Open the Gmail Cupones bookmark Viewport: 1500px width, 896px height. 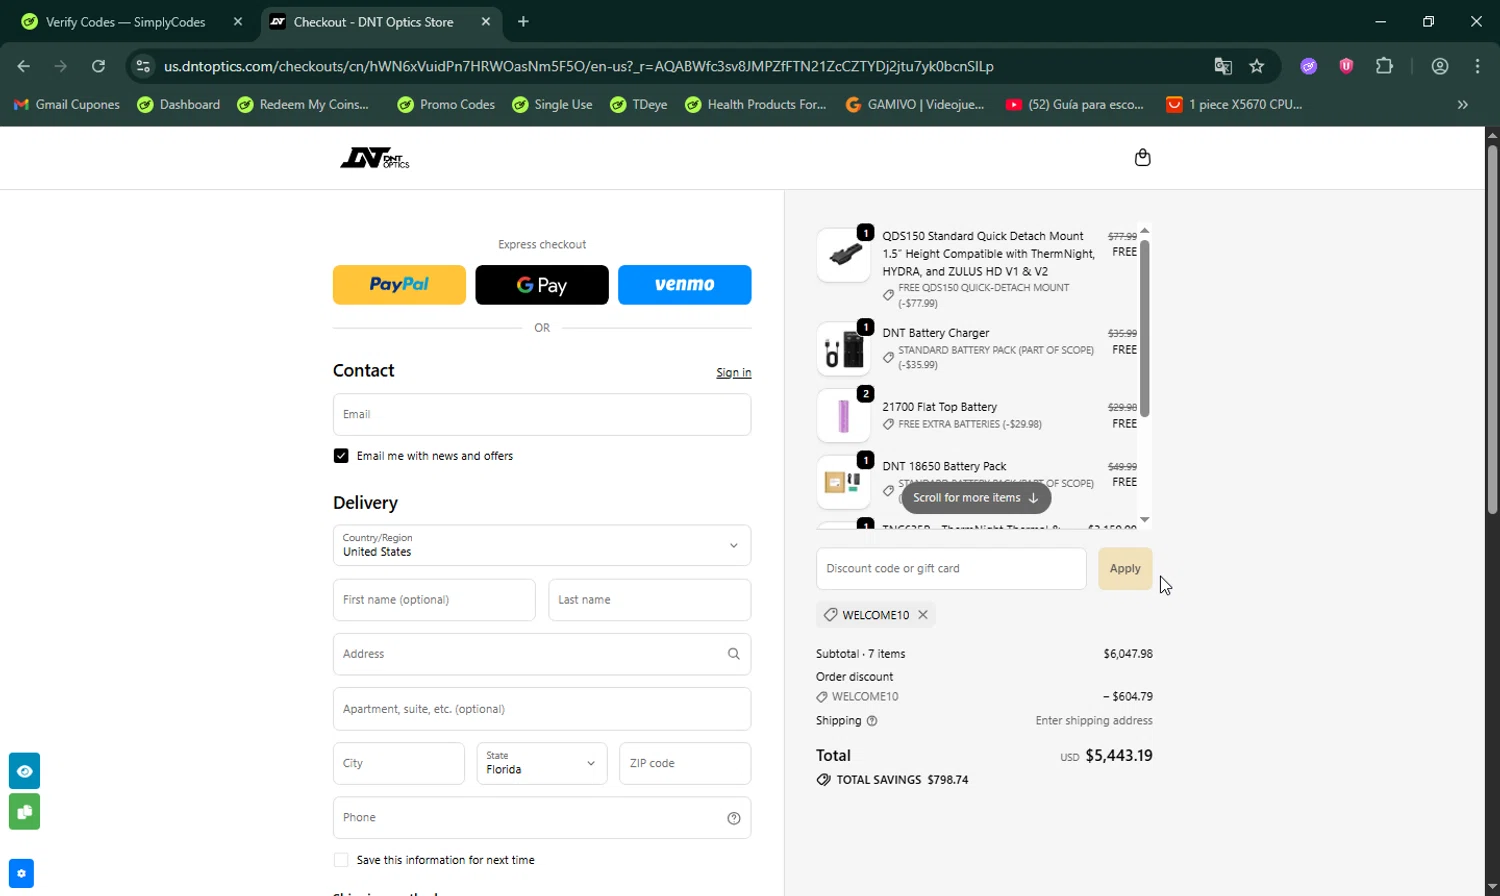pyautogui.click(x=66, y=104)
